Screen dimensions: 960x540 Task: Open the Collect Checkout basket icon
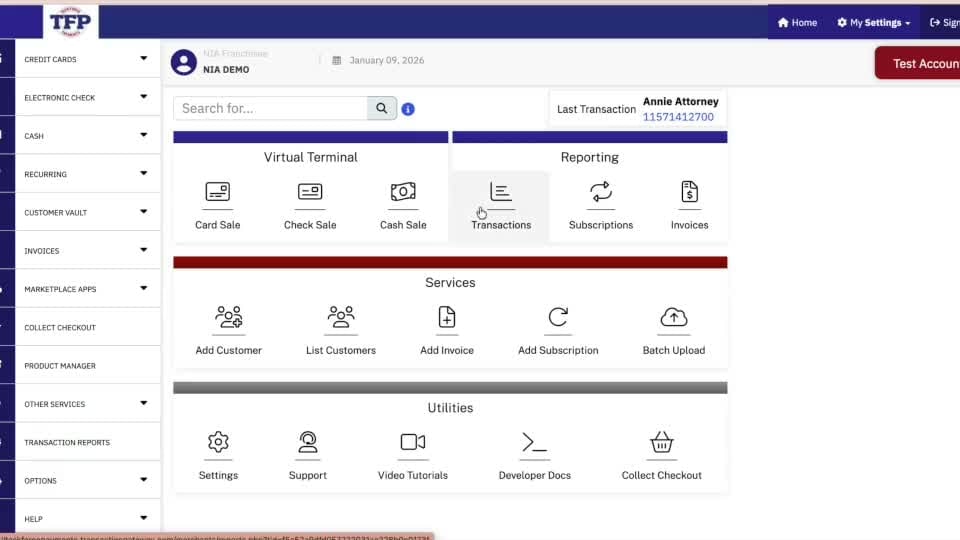pos(661,442)
